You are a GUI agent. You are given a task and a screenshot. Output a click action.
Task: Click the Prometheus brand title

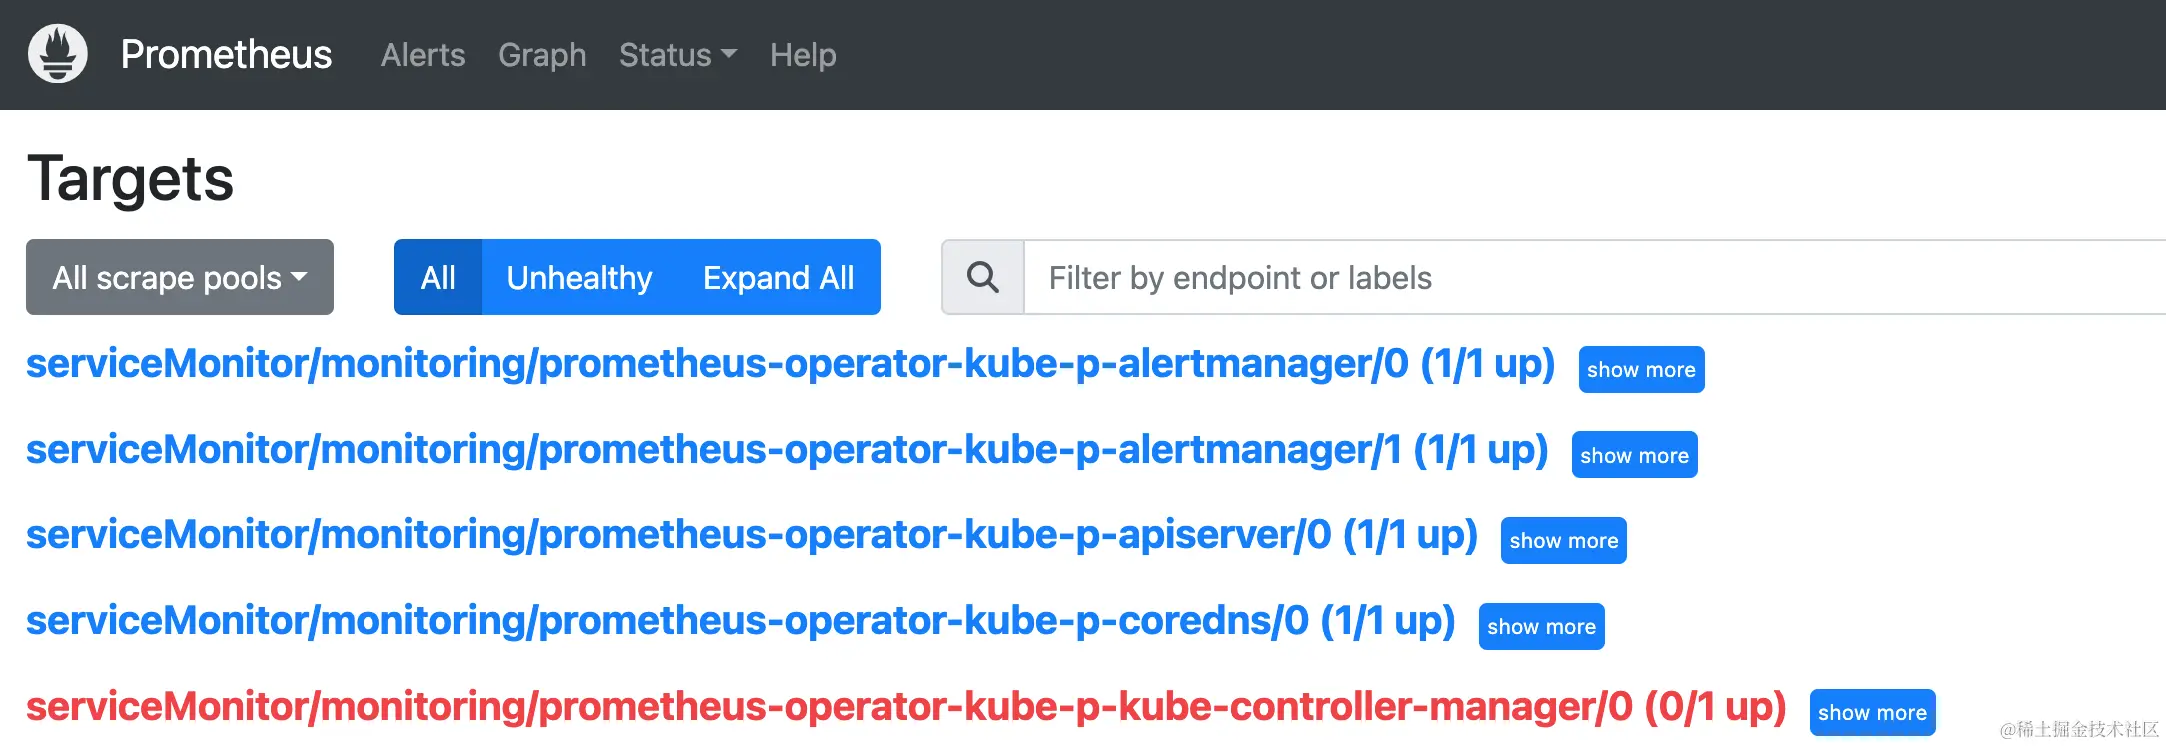[x=226, y=55]
